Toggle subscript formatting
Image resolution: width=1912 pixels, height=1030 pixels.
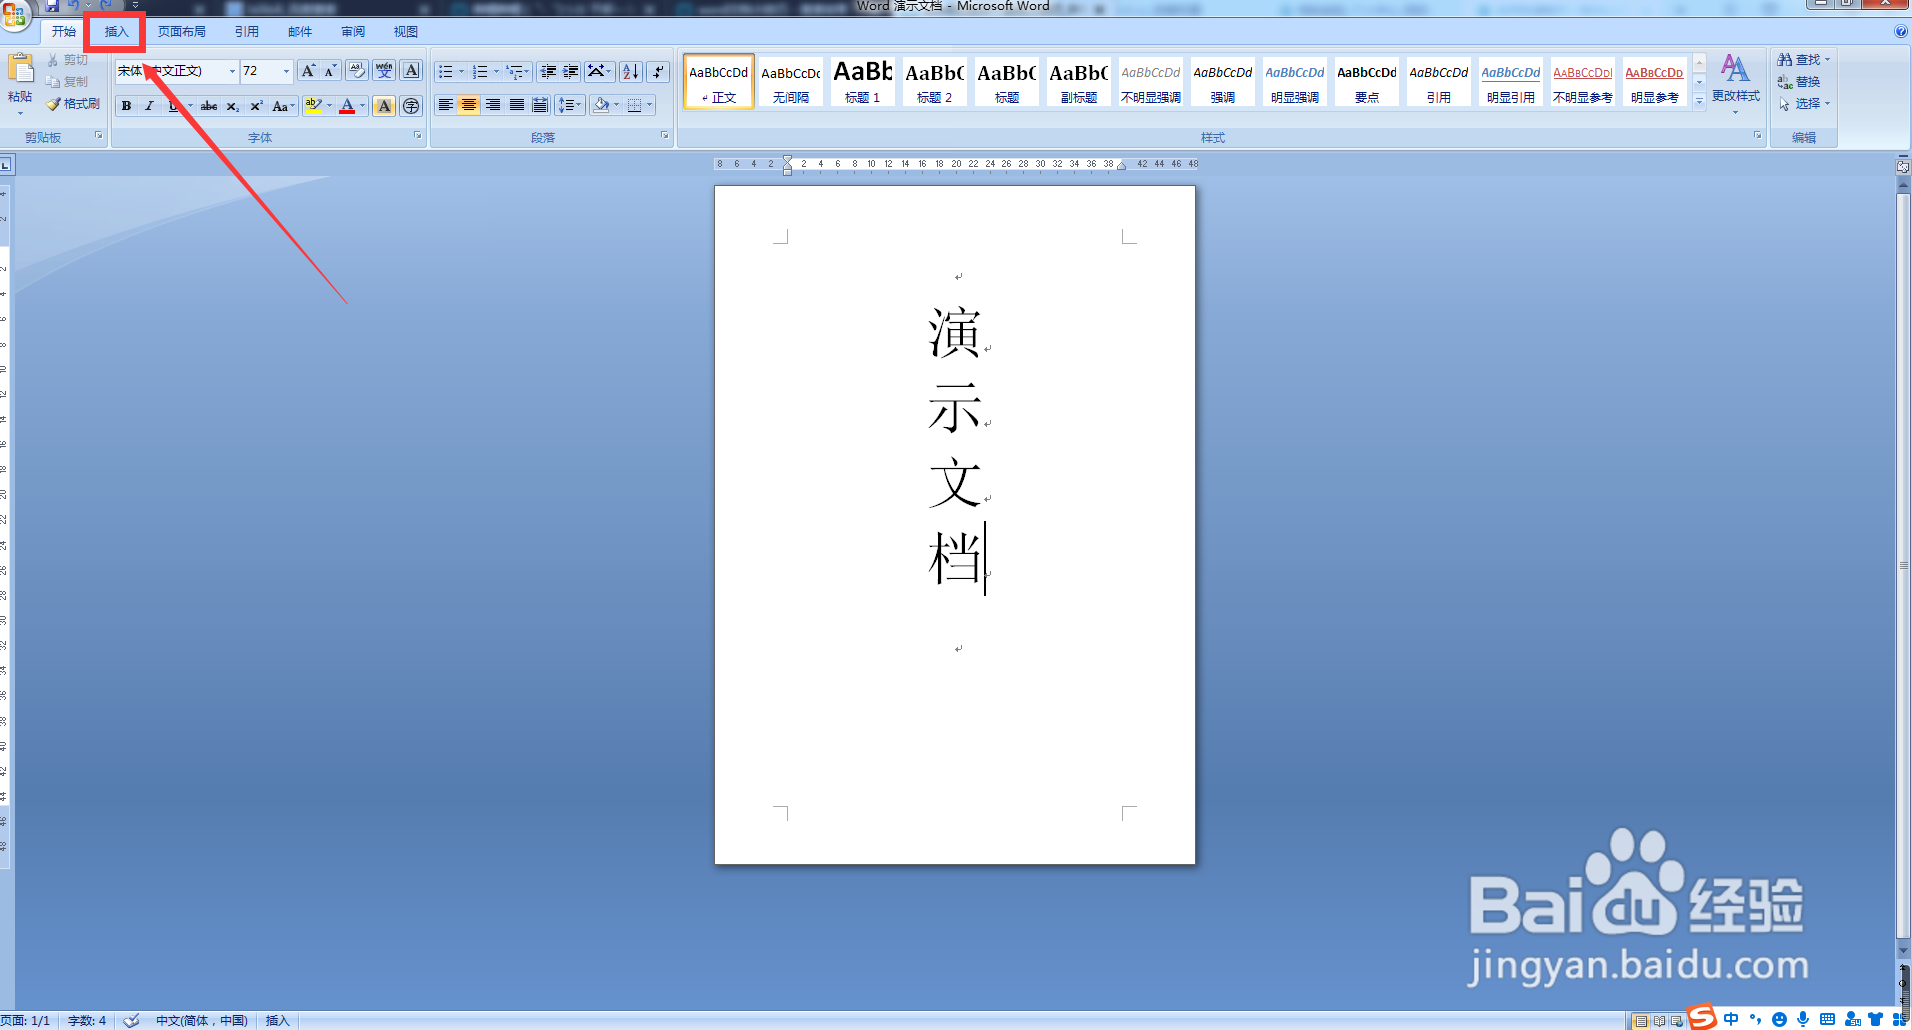pyautogui.click(x=232, y=106)
